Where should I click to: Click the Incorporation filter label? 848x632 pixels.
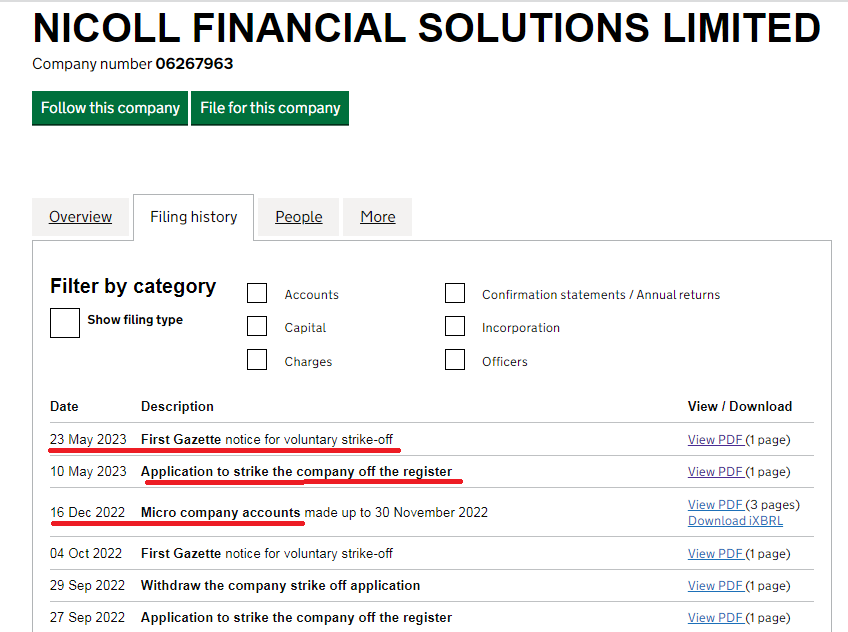(521, 328)
